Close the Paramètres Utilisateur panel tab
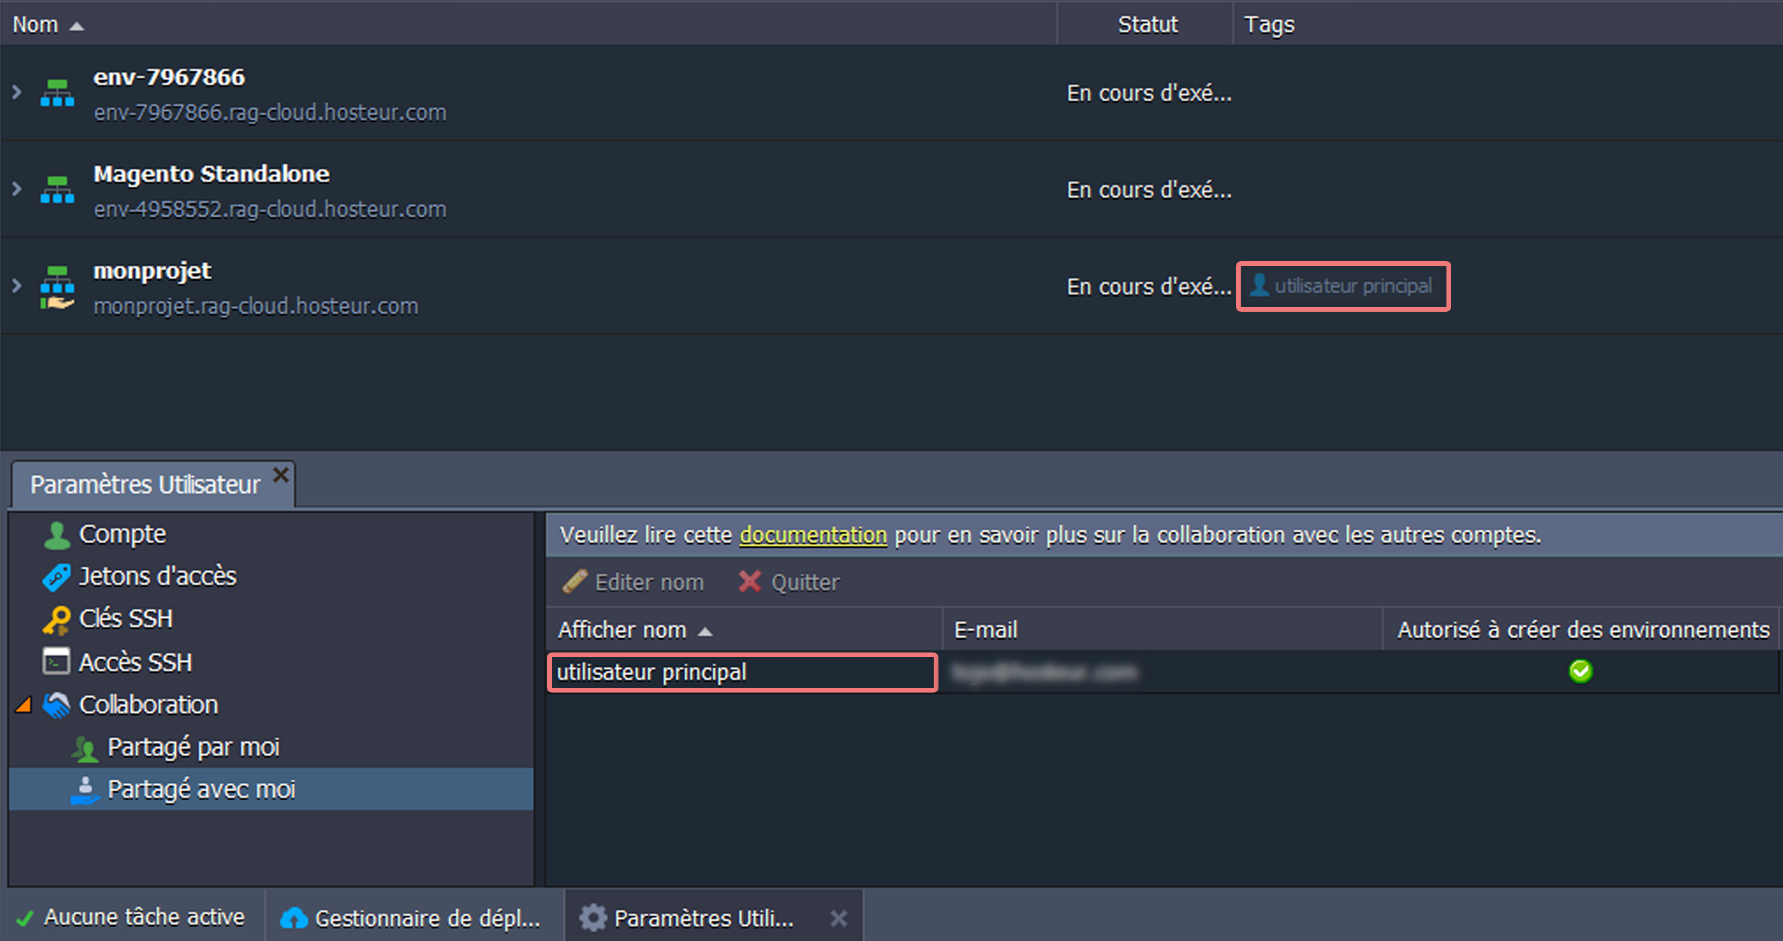The image size is (1783, 941). coord(281,474)
